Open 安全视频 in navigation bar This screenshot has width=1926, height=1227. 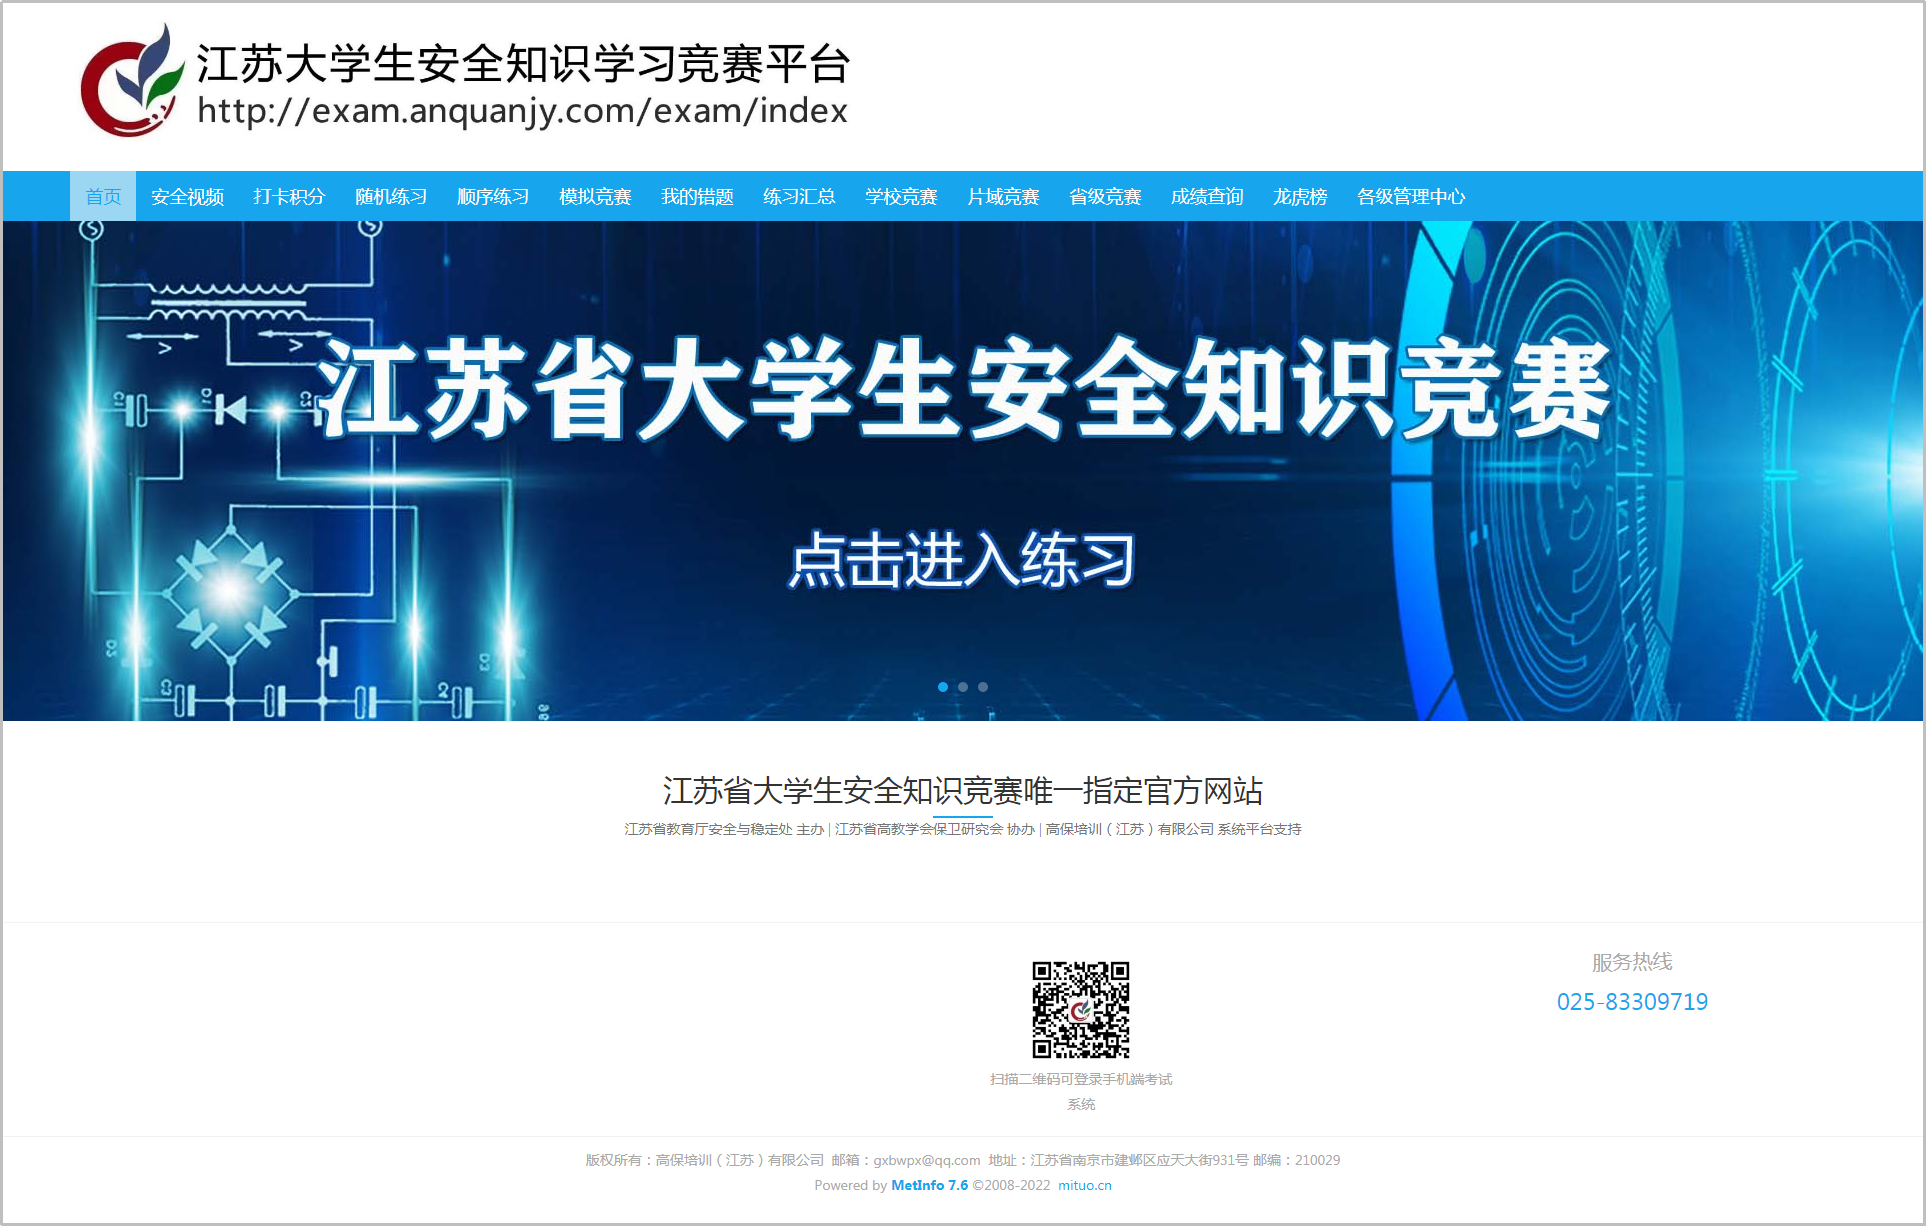click(187, 197)
